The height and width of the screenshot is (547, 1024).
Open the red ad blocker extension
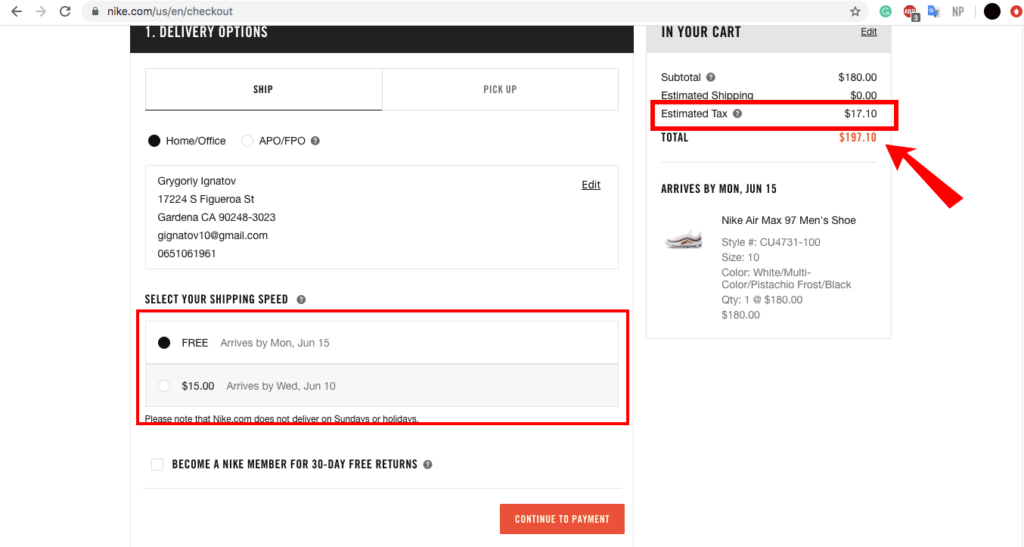[x=910, y=12]
